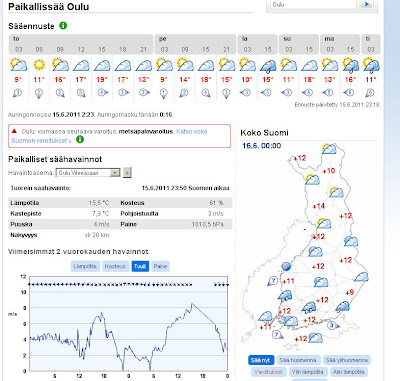Switch to the Kosteus chart tab

pos(115,266)
